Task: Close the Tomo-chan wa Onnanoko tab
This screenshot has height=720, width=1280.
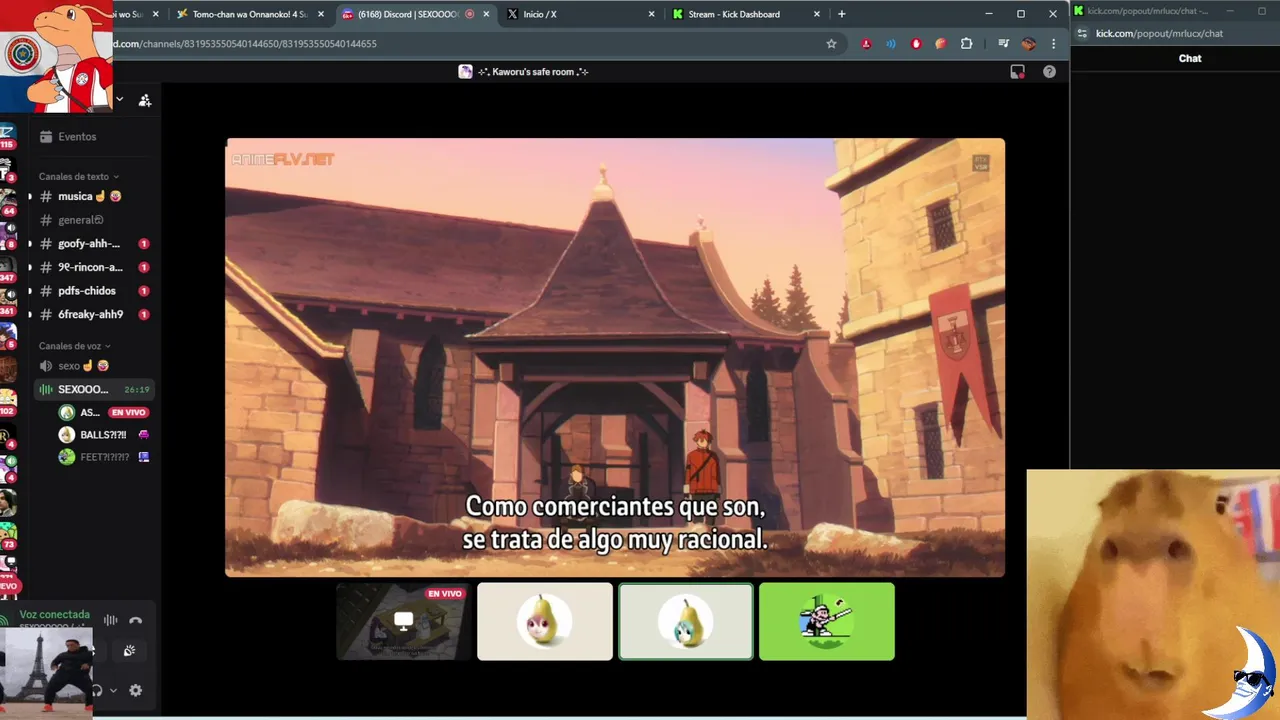Action: point(321,14)
